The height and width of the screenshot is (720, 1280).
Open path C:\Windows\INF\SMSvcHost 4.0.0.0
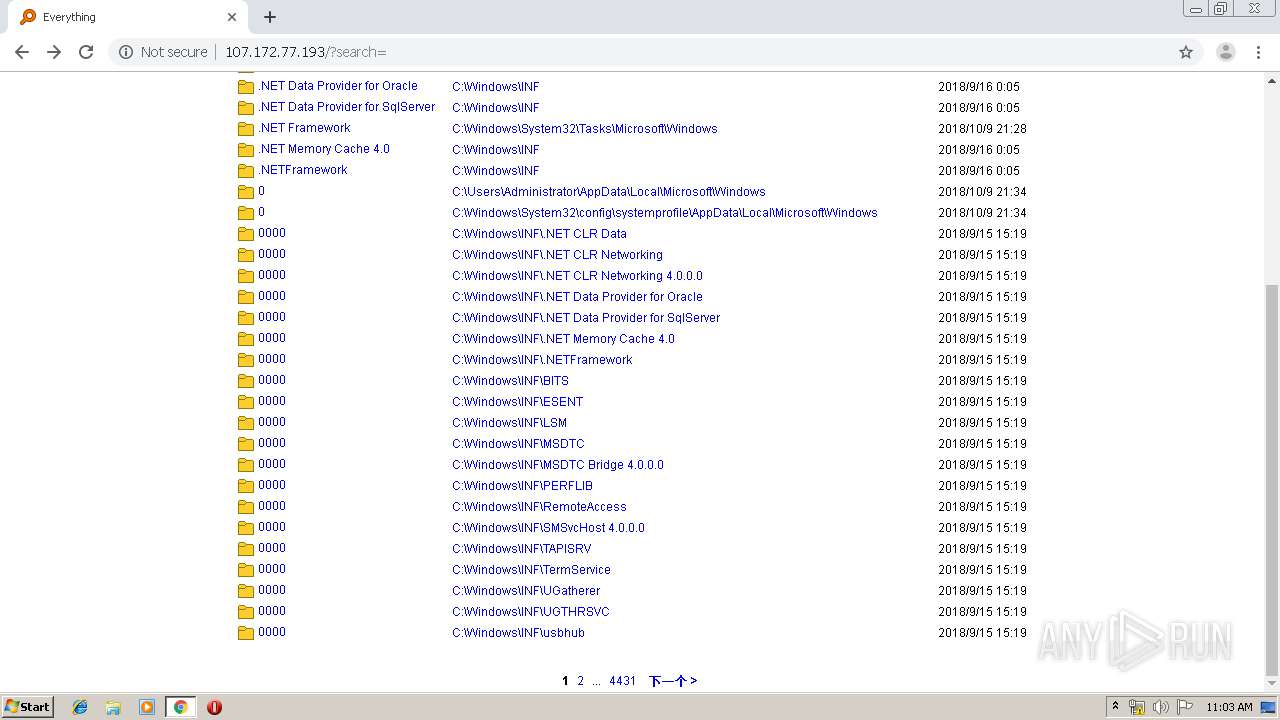548,528
